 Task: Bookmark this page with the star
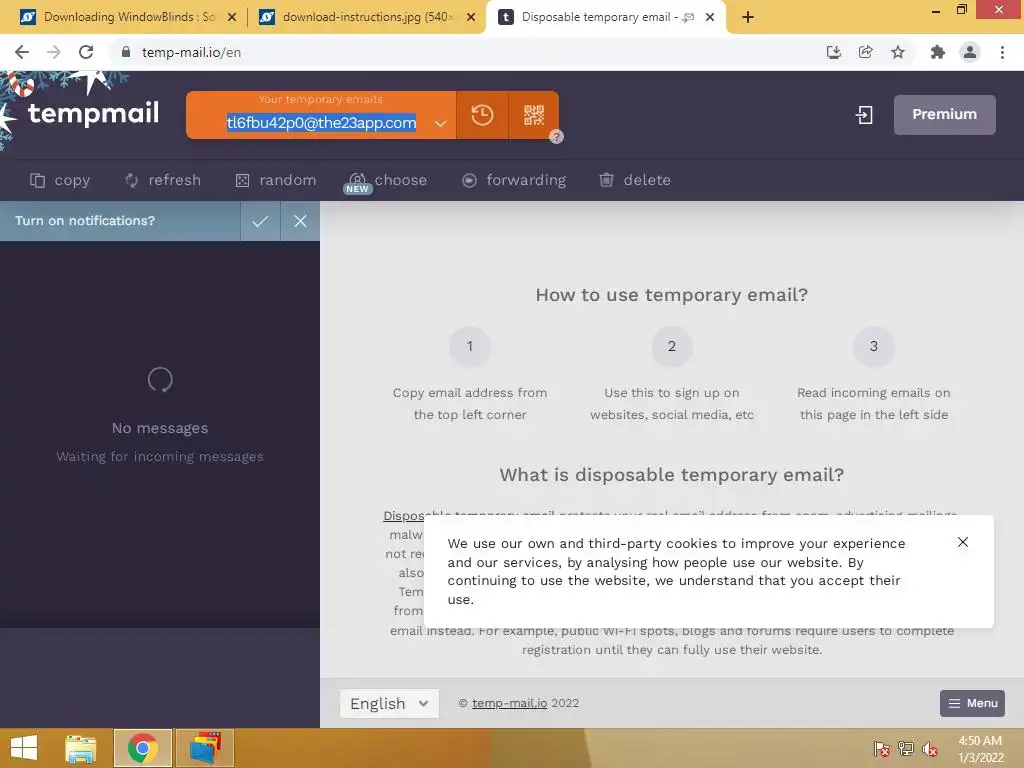coord(898,52)
